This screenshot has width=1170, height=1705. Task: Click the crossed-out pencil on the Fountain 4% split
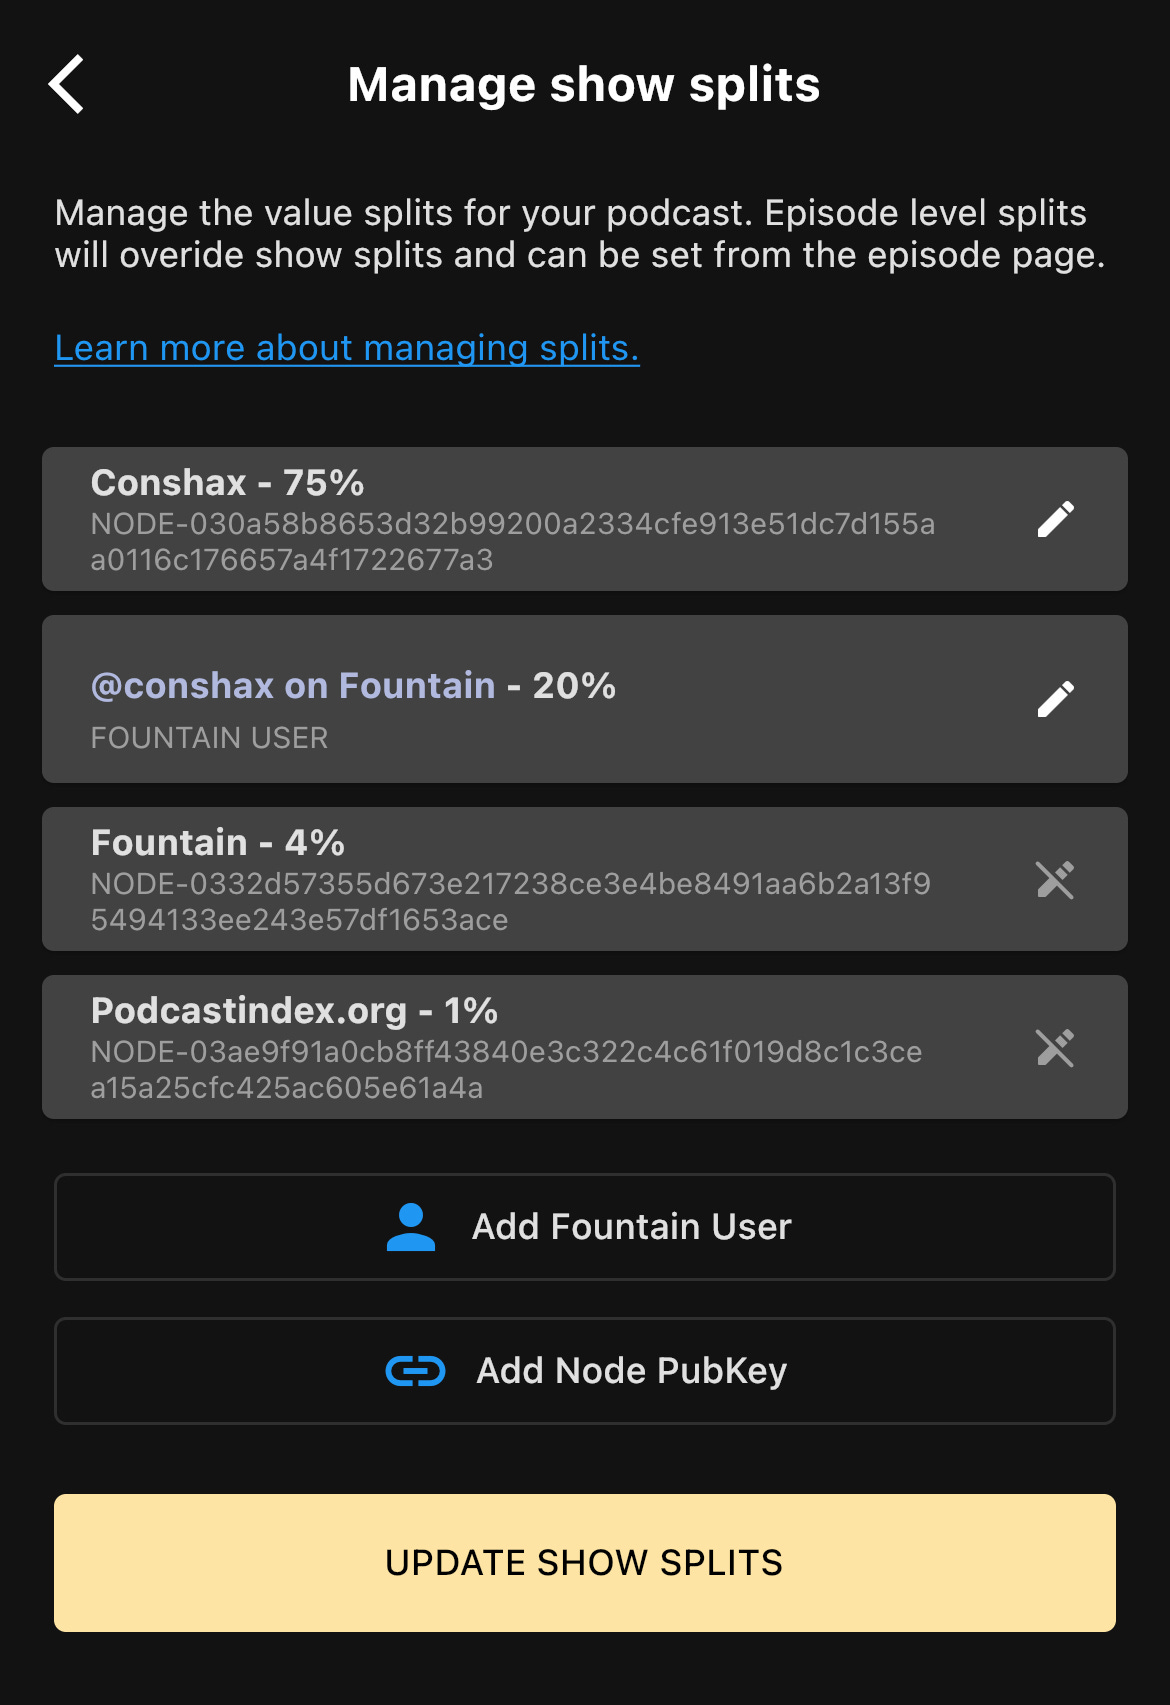(1055, 880)
